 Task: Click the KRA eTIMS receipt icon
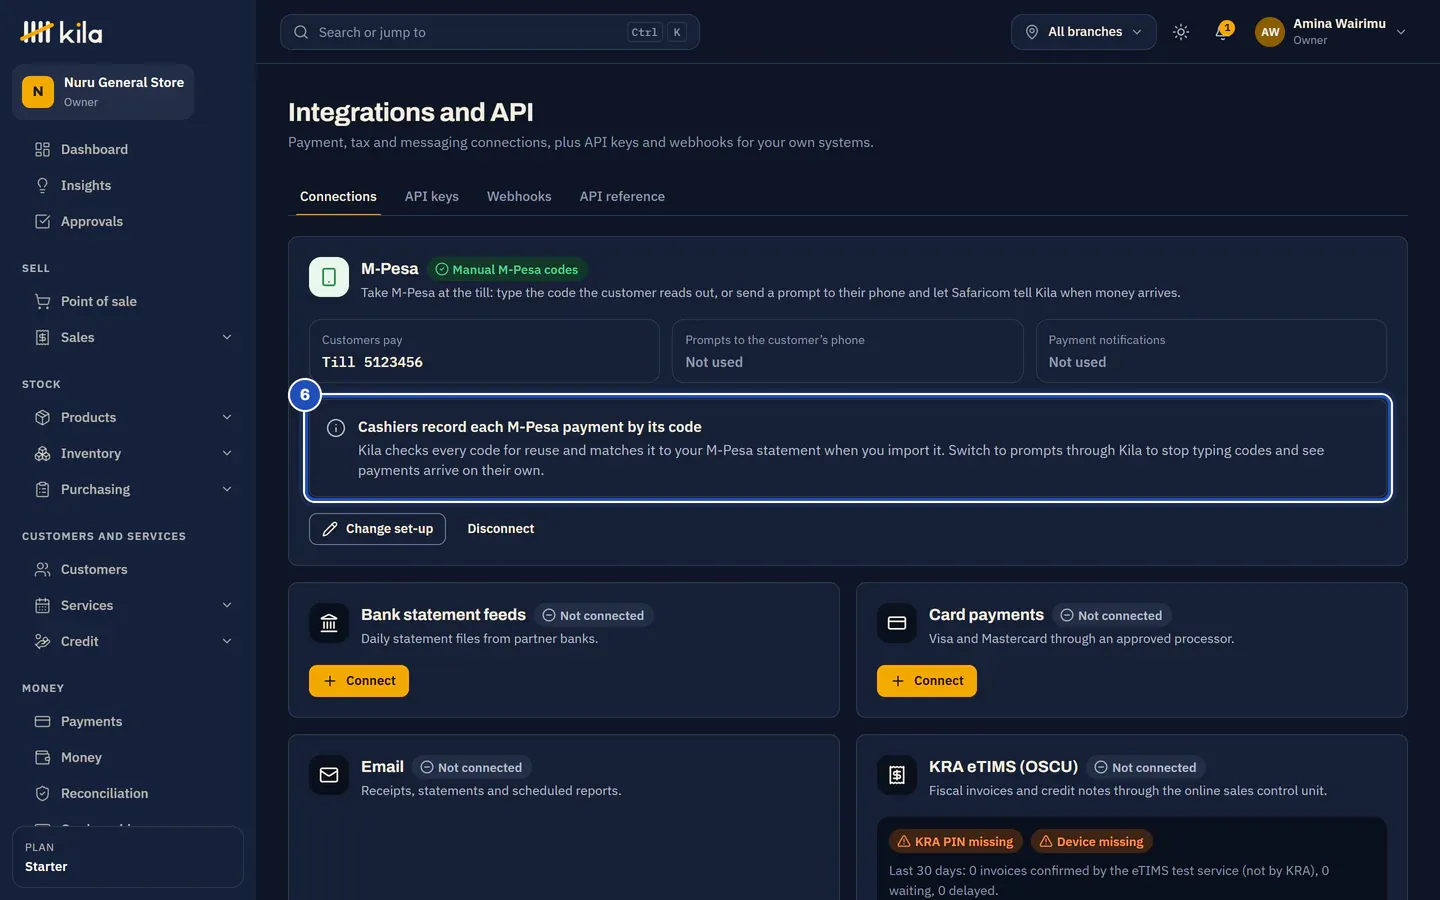[x=897, y=775]
